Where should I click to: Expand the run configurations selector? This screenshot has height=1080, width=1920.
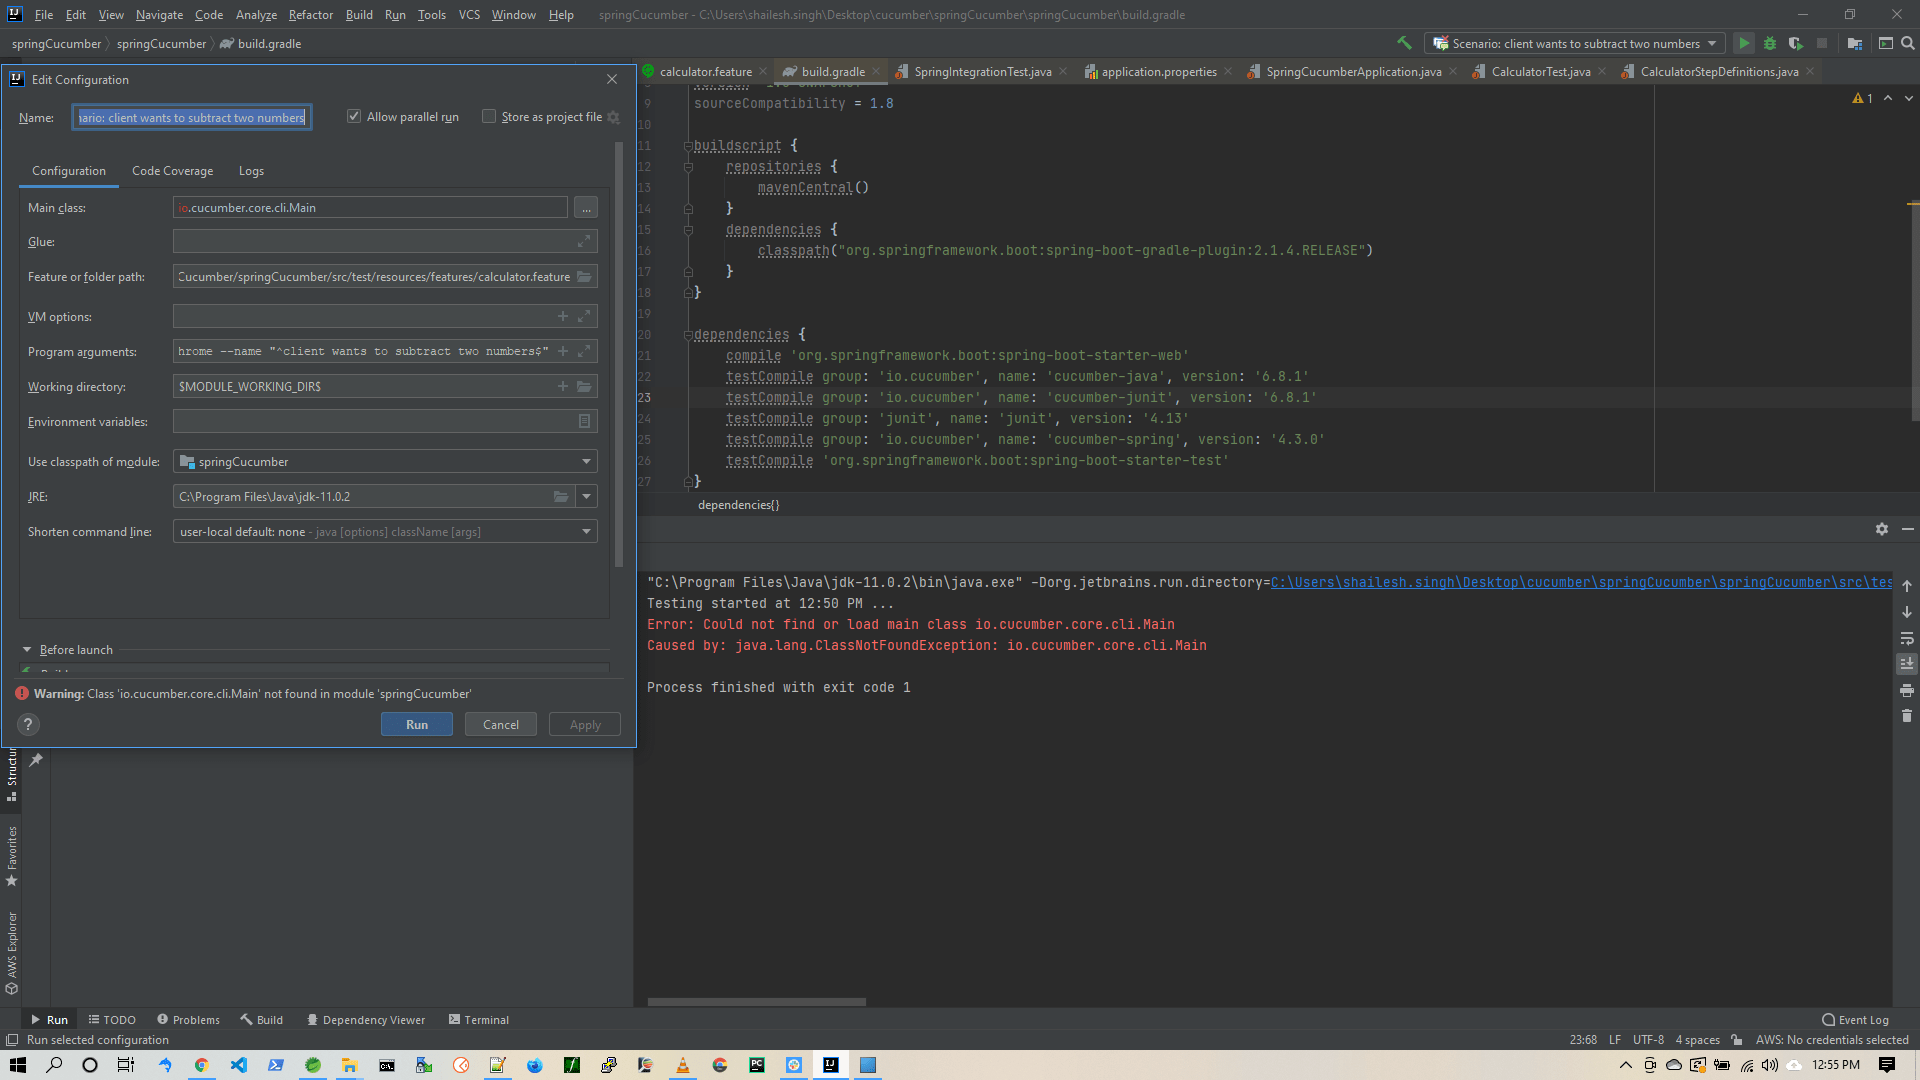(x=1714, y=43)
